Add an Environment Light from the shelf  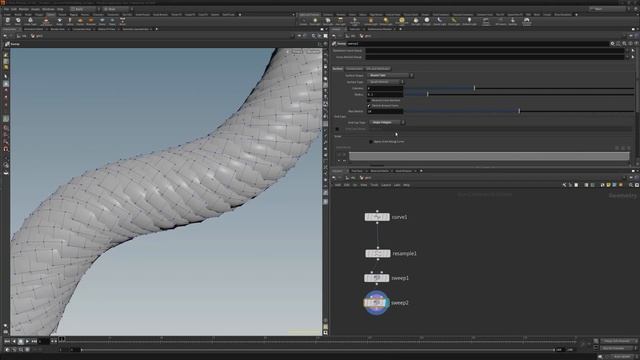coord(402,21)
